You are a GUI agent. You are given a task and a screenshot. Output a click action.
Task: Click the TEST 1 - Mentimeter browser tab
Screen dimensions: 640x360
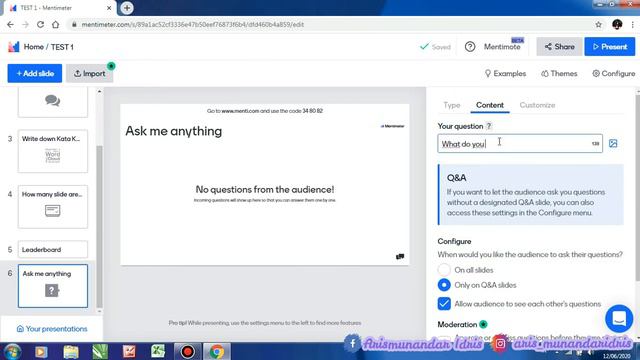point(61,8)
